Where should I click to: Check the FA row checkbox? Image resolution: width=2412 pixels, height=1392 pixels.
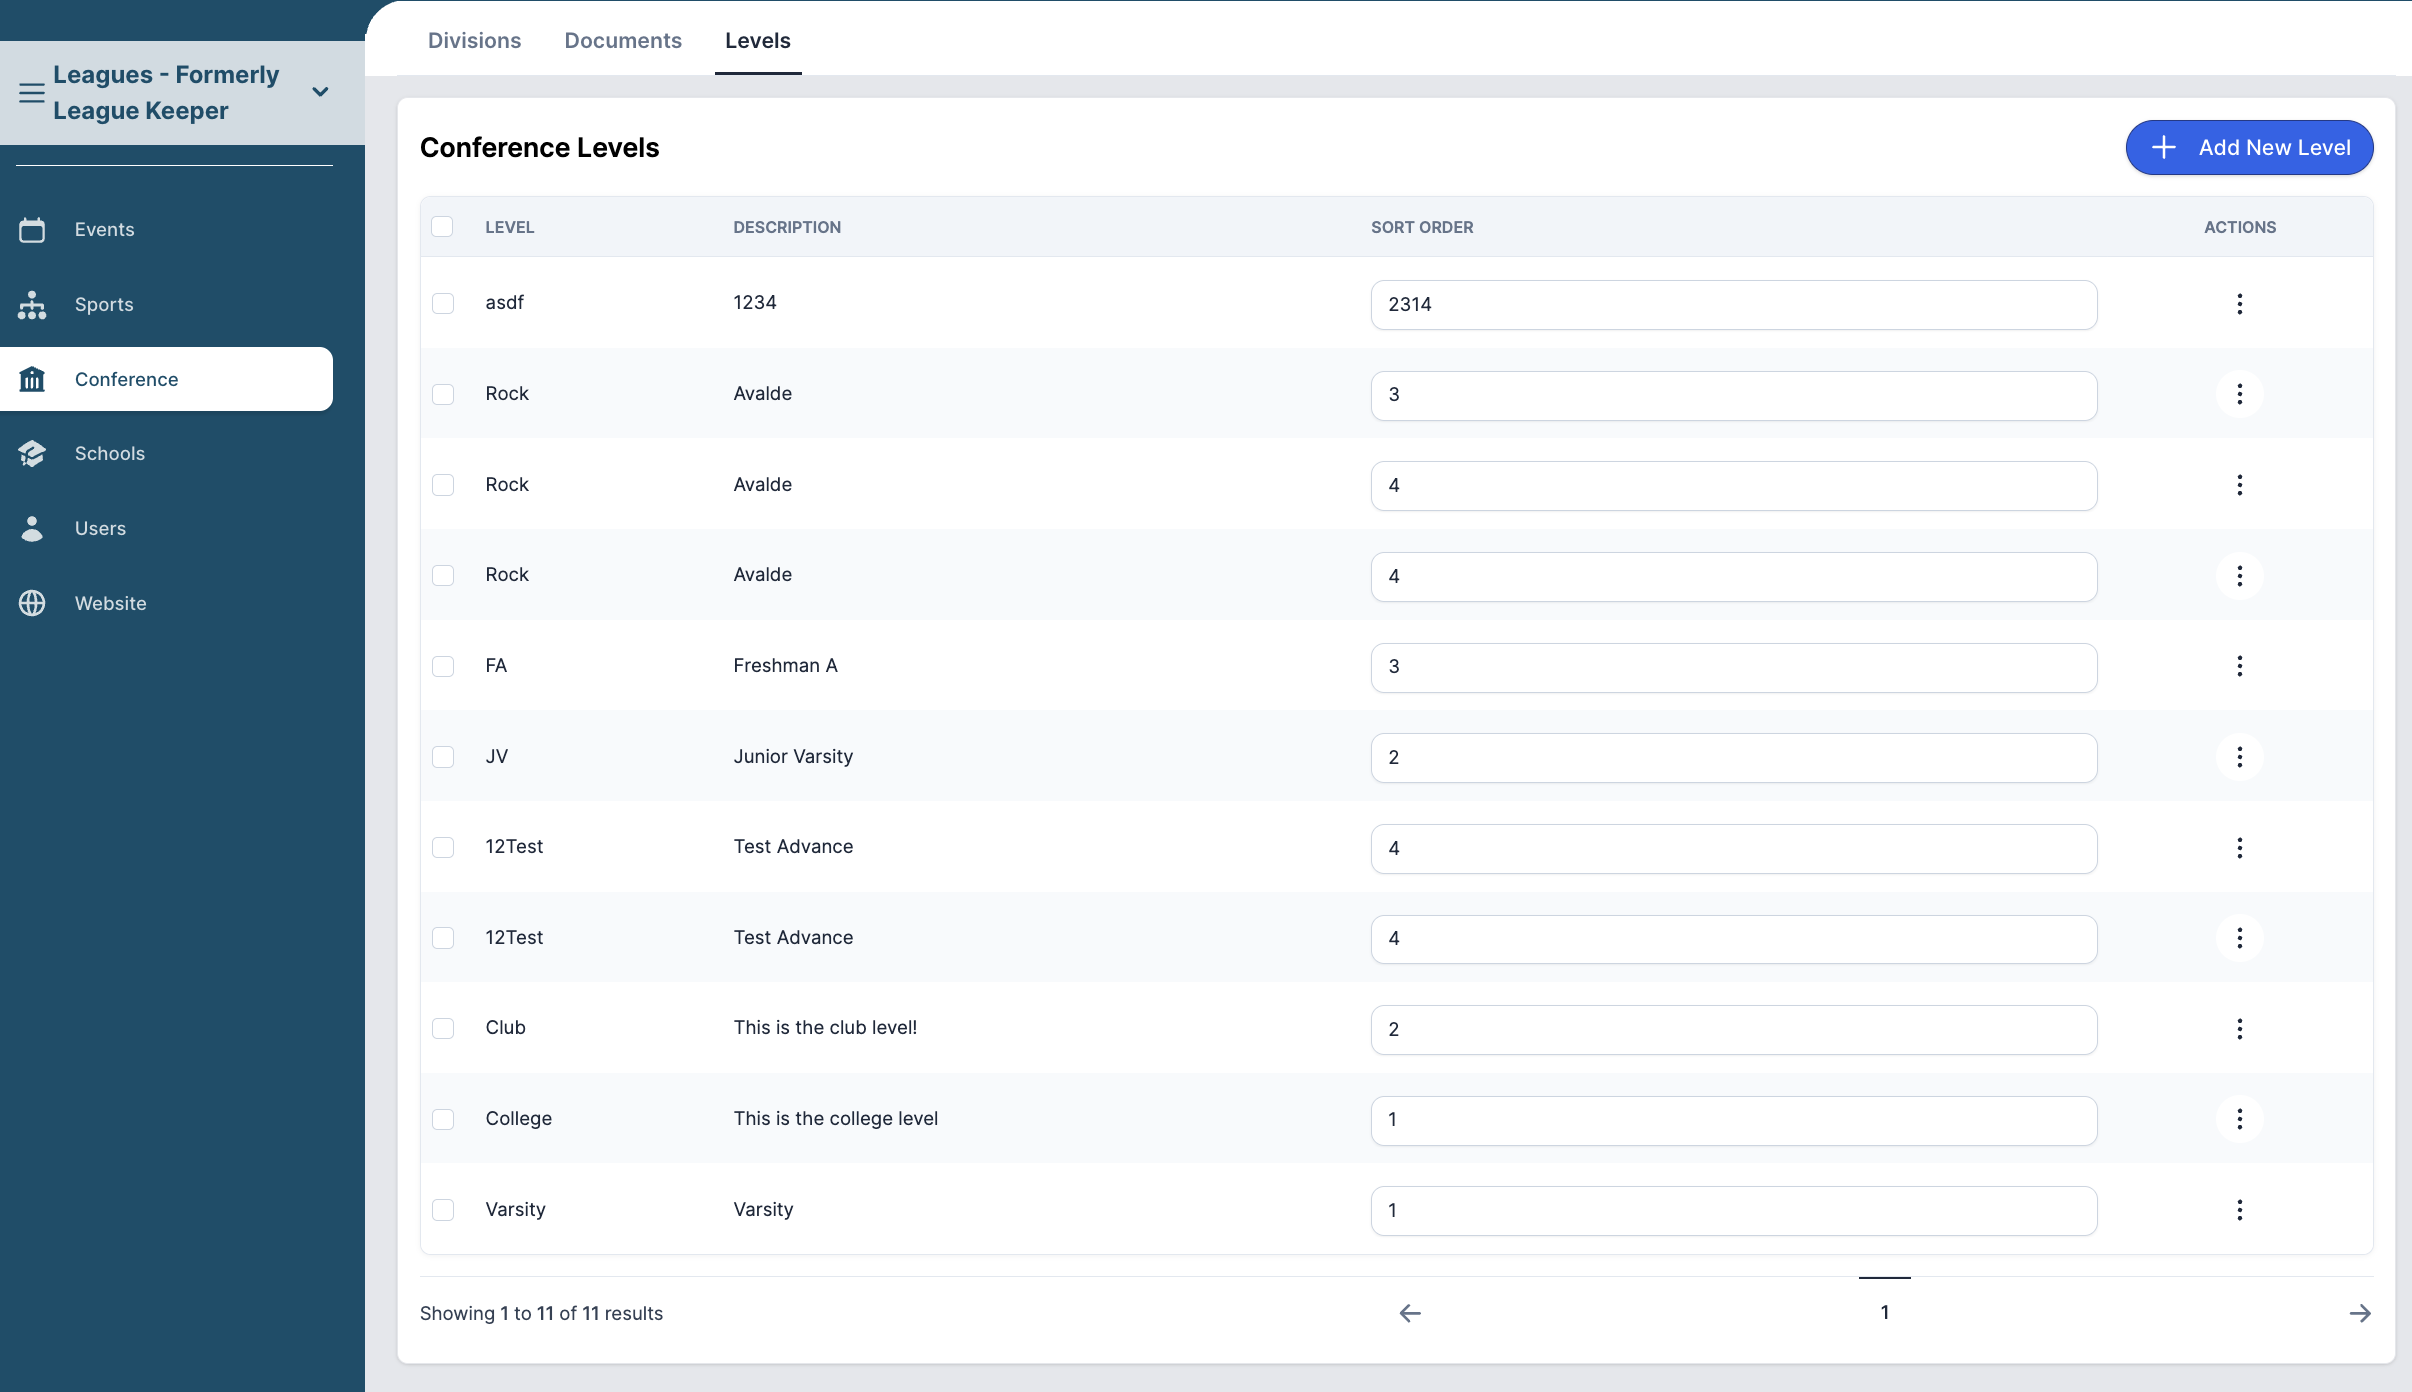(443, 666)
